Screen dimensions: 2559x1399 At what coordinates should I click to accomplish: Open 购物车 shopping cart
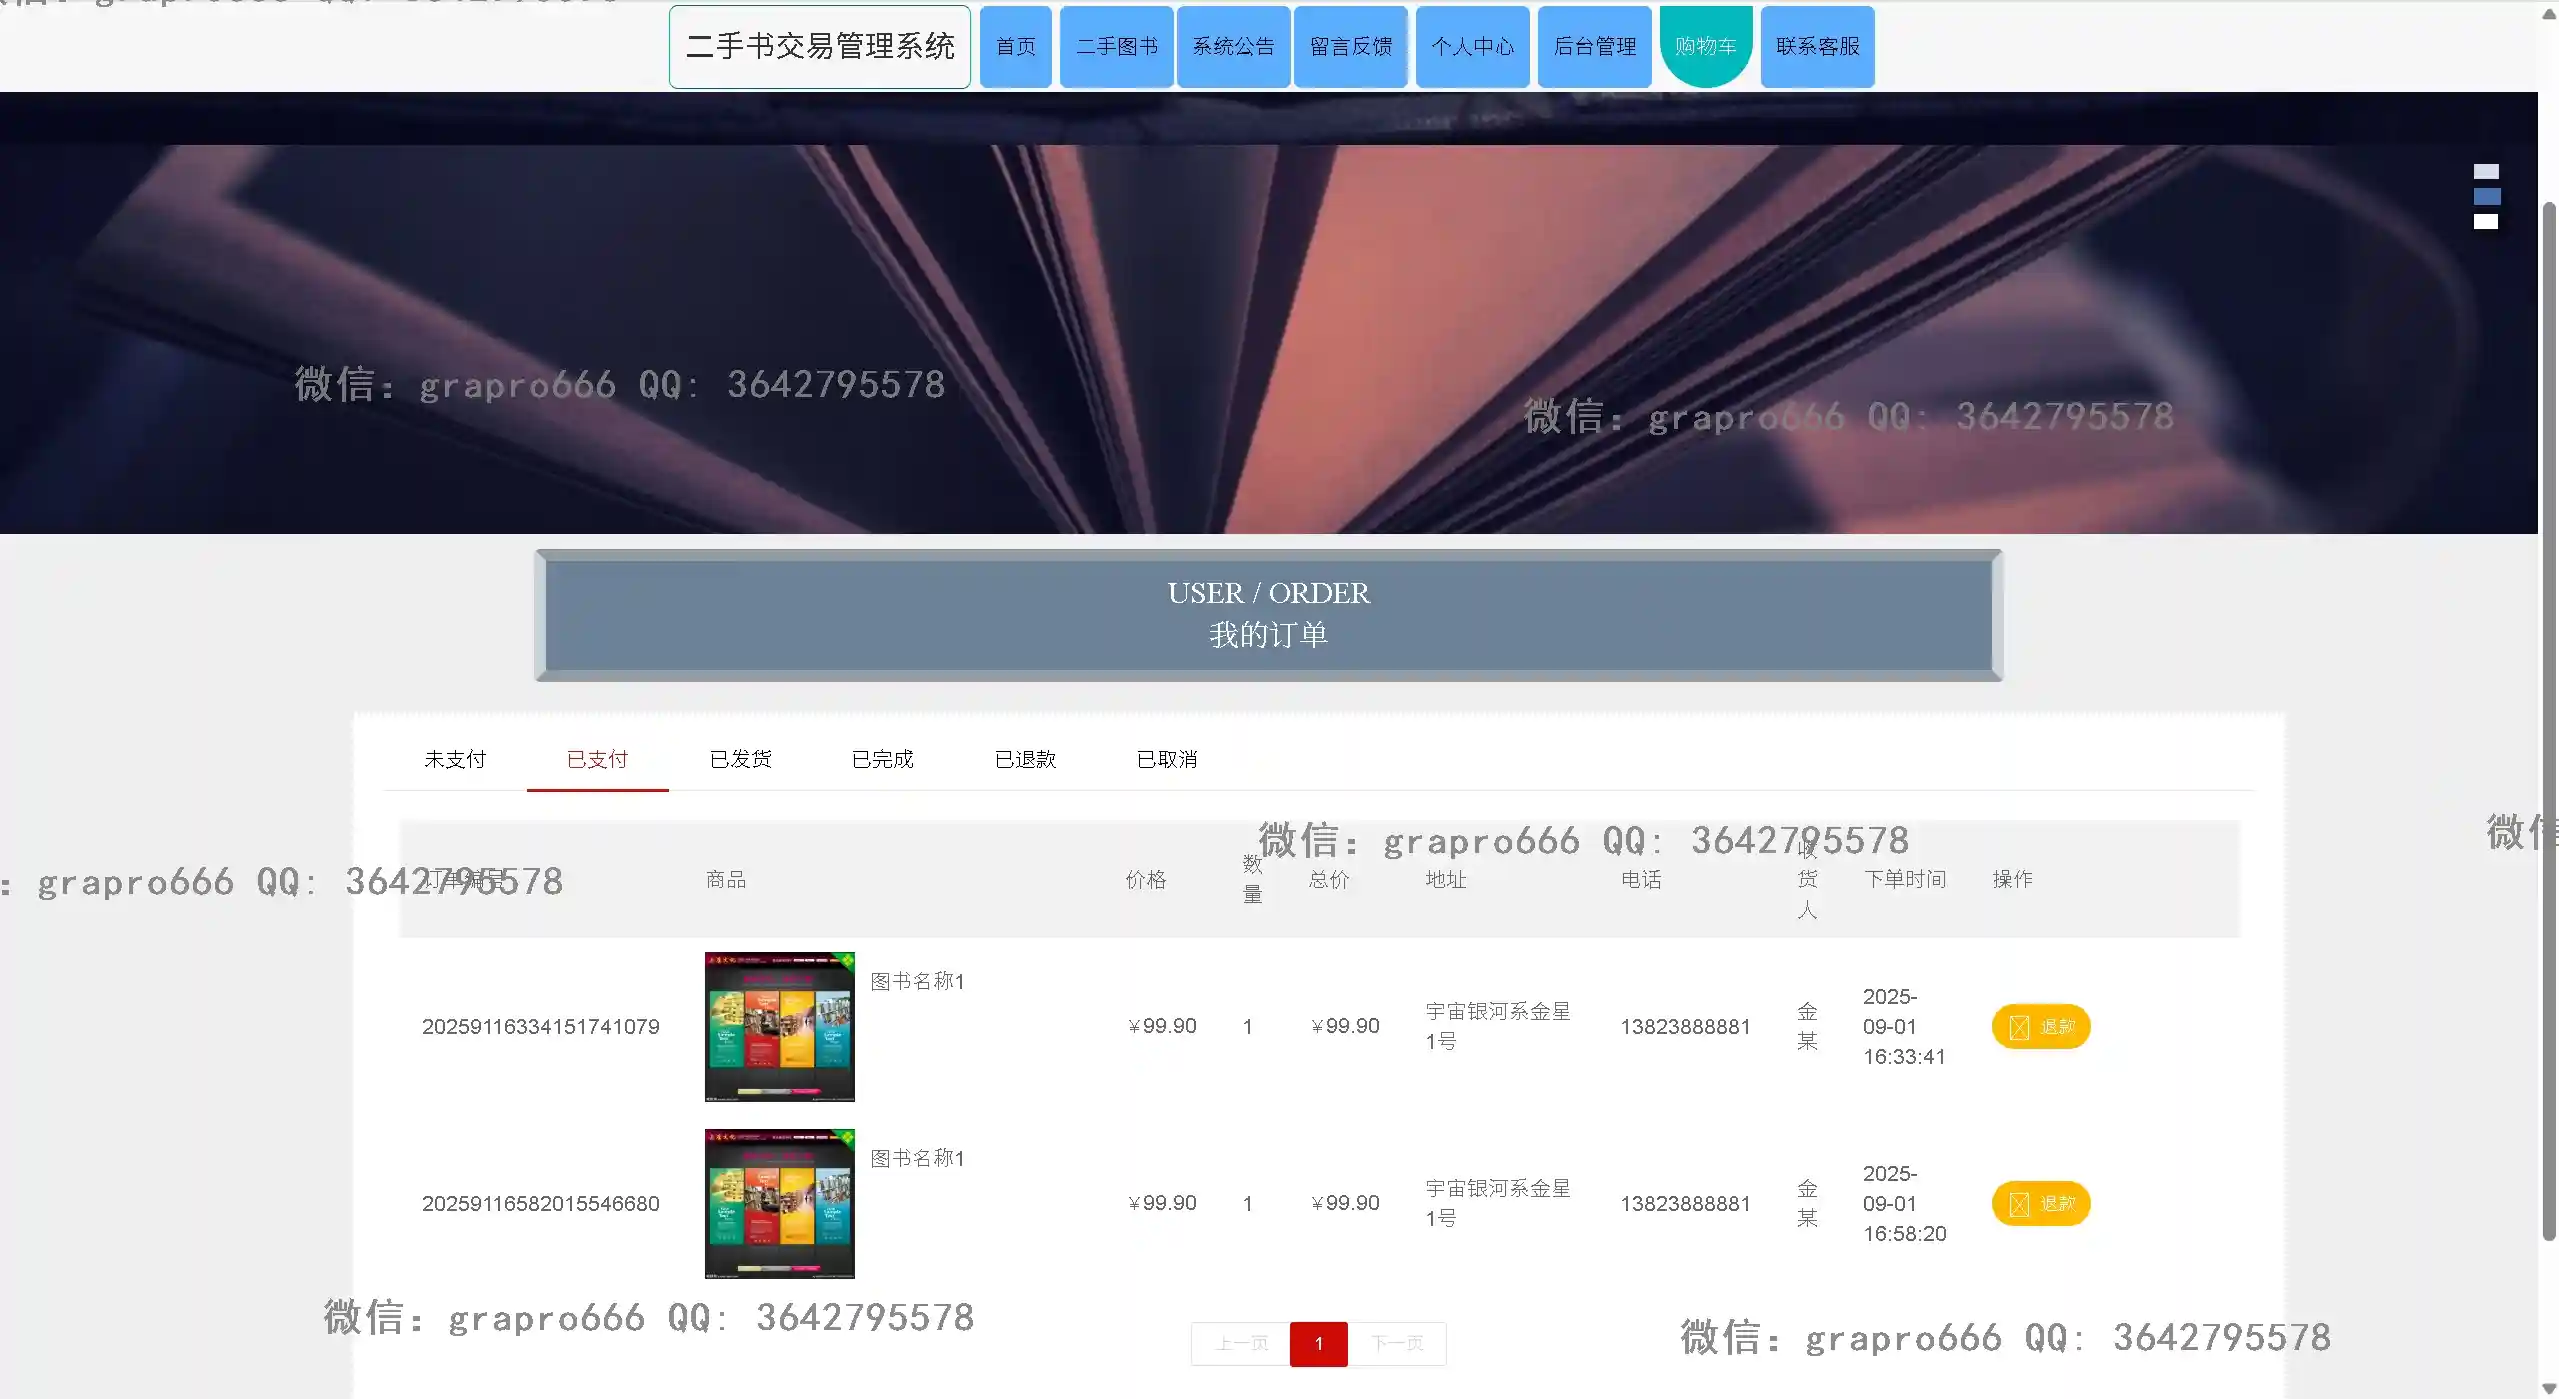1705,47
